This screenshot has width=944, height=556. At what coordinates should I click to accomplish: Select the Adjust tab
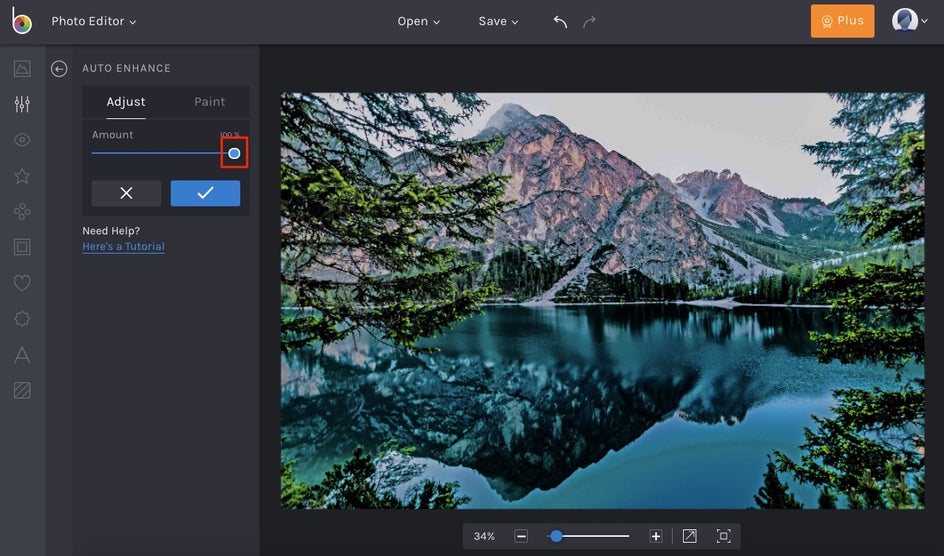click(126, 102)
